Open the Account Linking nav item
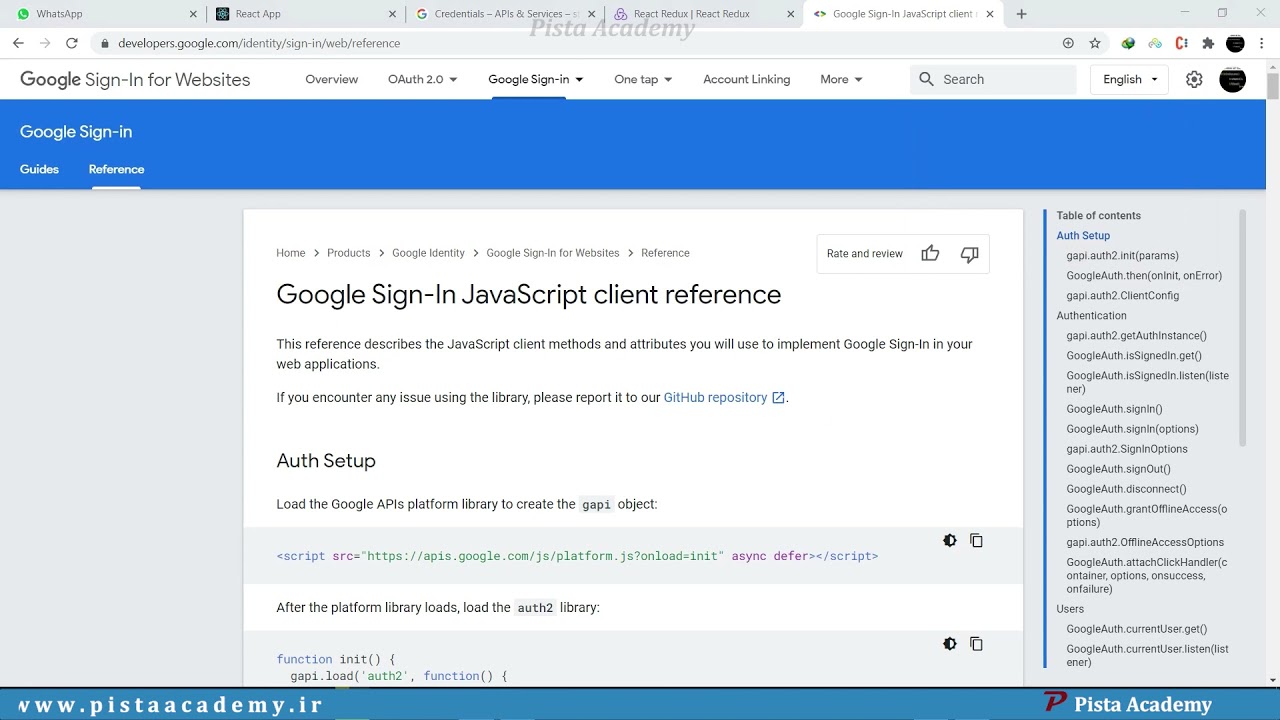Image resolution: width=1280 pixels, height=720 pixels. (746, 79)
